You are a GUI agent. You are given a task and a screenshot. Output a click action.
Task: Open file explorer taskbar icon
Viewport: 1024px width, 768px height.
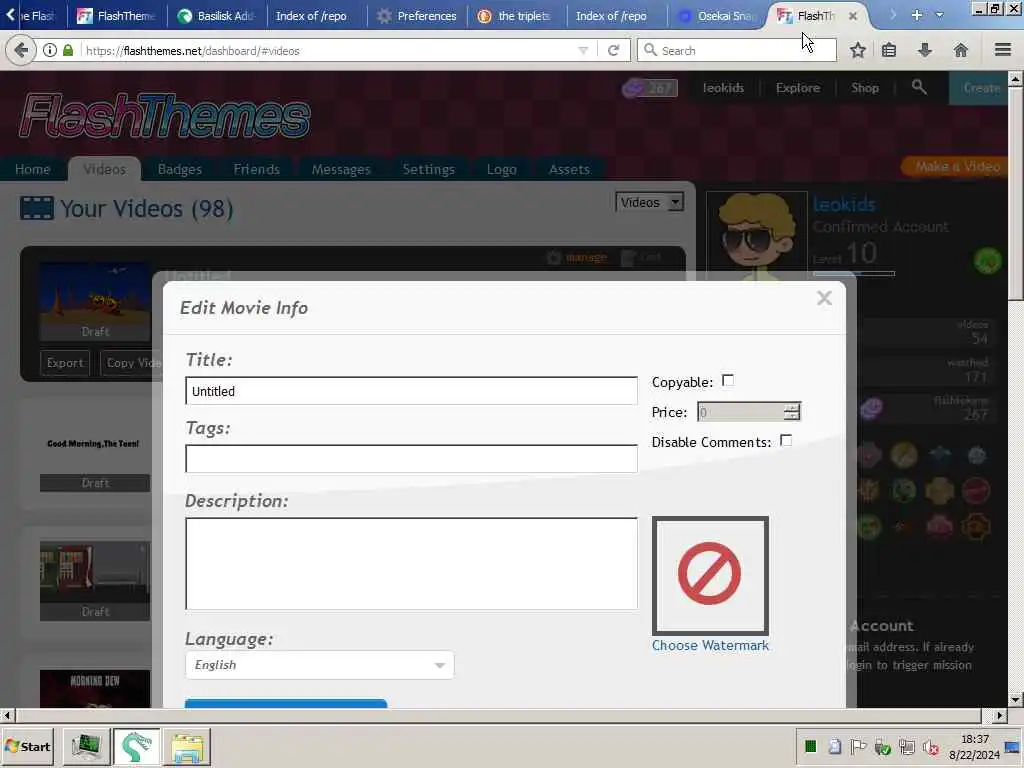187,746
